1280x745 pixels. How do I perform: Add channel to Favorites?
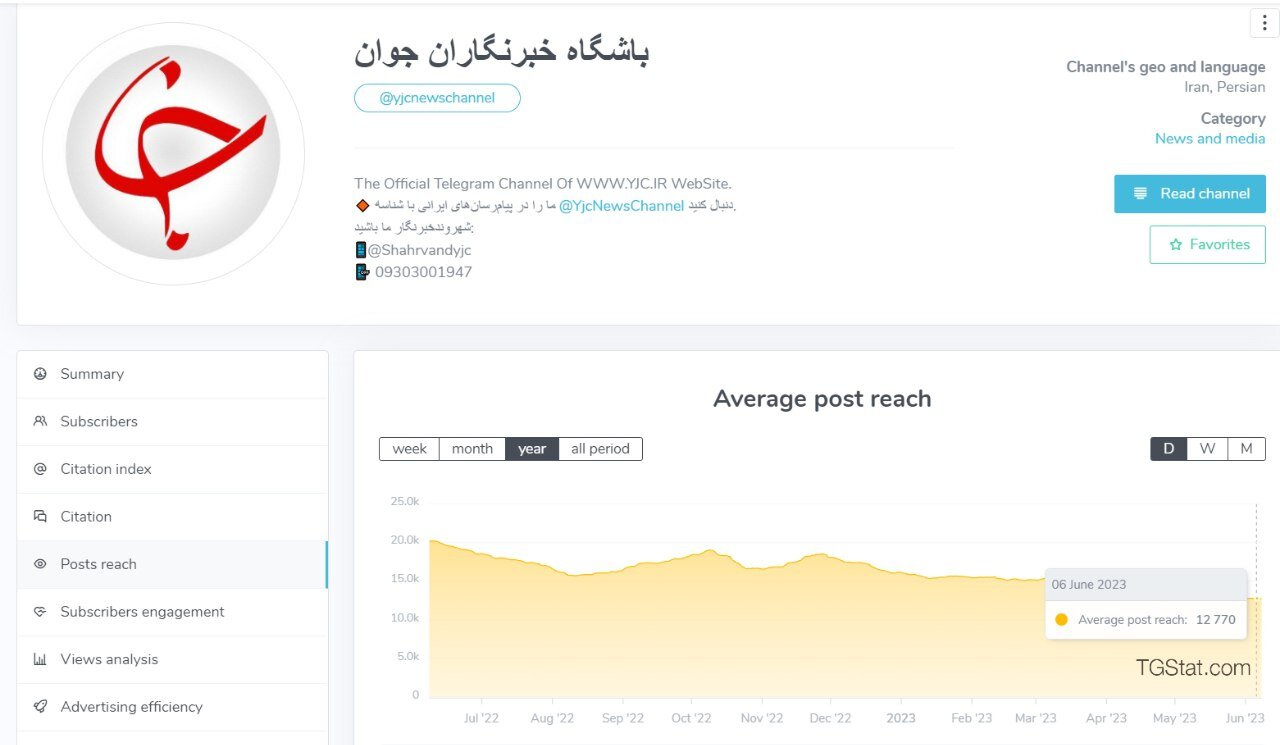click(x=1207, y=244)
